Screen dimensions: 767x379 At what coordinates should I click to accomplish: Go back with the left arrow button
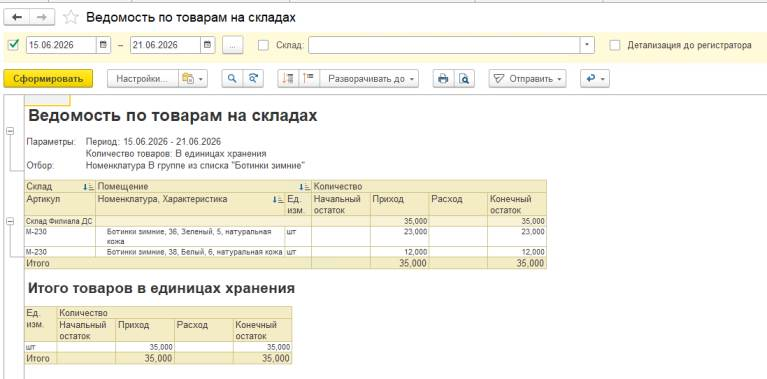pyautogui.click(x=17, y=18)
